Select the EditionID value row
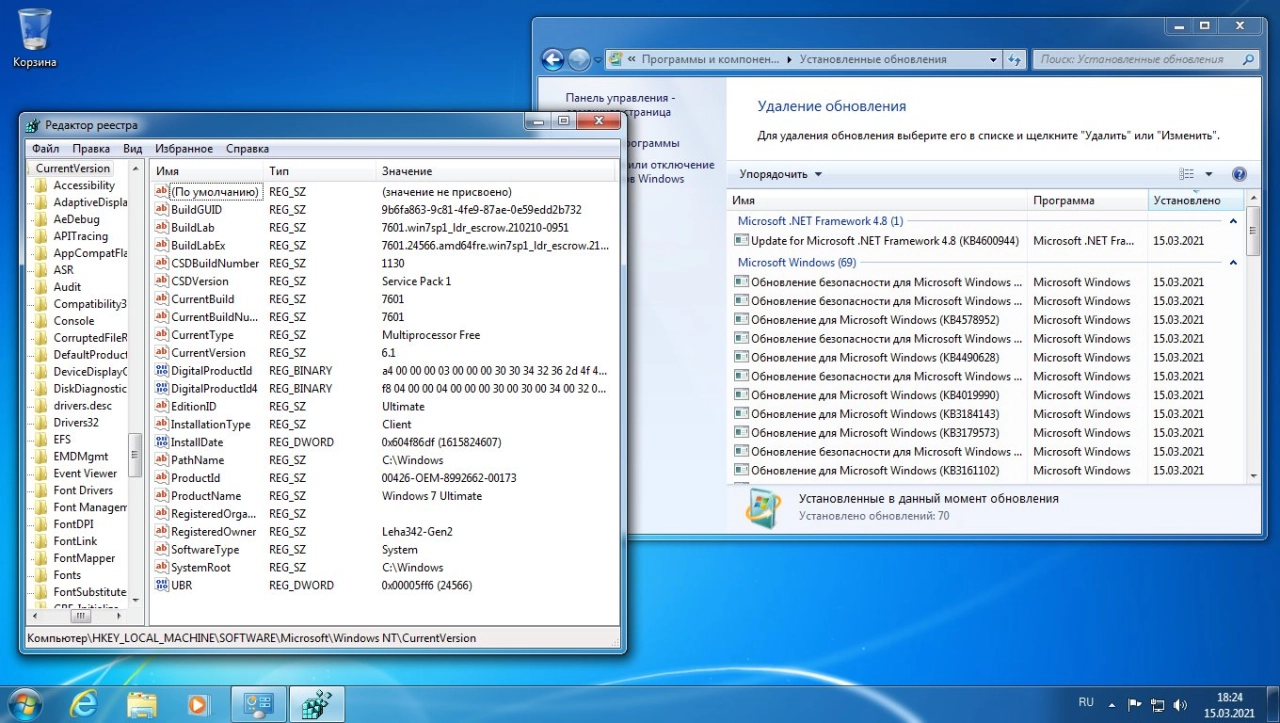The image size is (1280, 723). pyautogui.click(x=386, y=407)
